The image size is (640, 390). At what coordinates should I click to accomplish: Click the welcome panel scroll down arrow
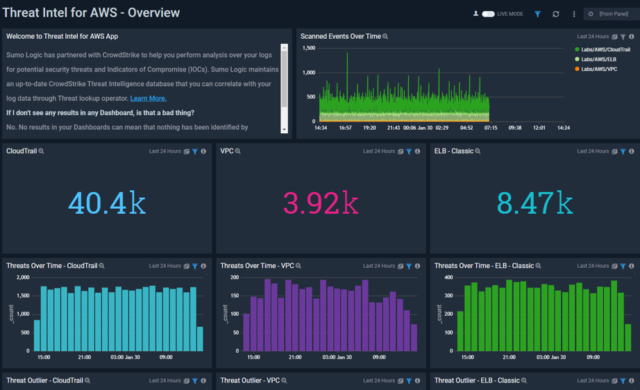click(x=284, y=130)
